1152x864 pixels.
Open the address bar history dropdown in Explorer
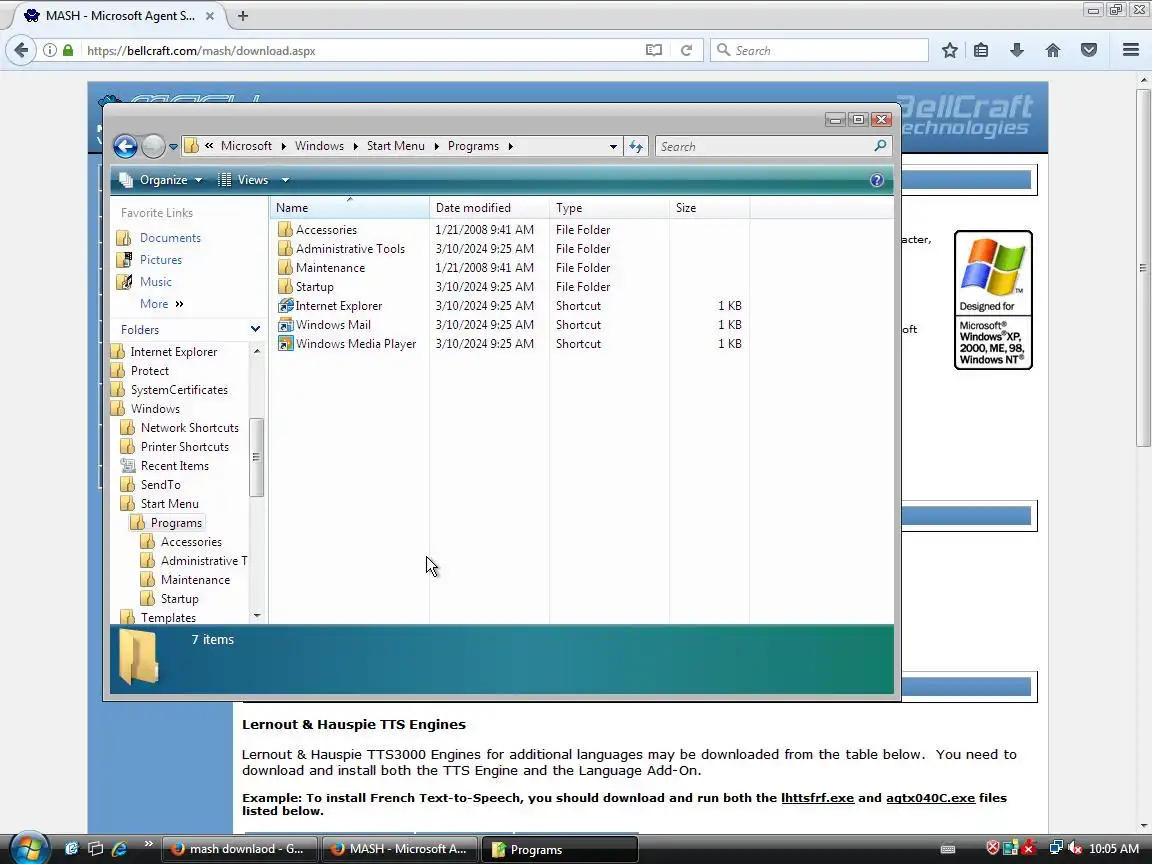pyautogui.click(x=613, y=146)
